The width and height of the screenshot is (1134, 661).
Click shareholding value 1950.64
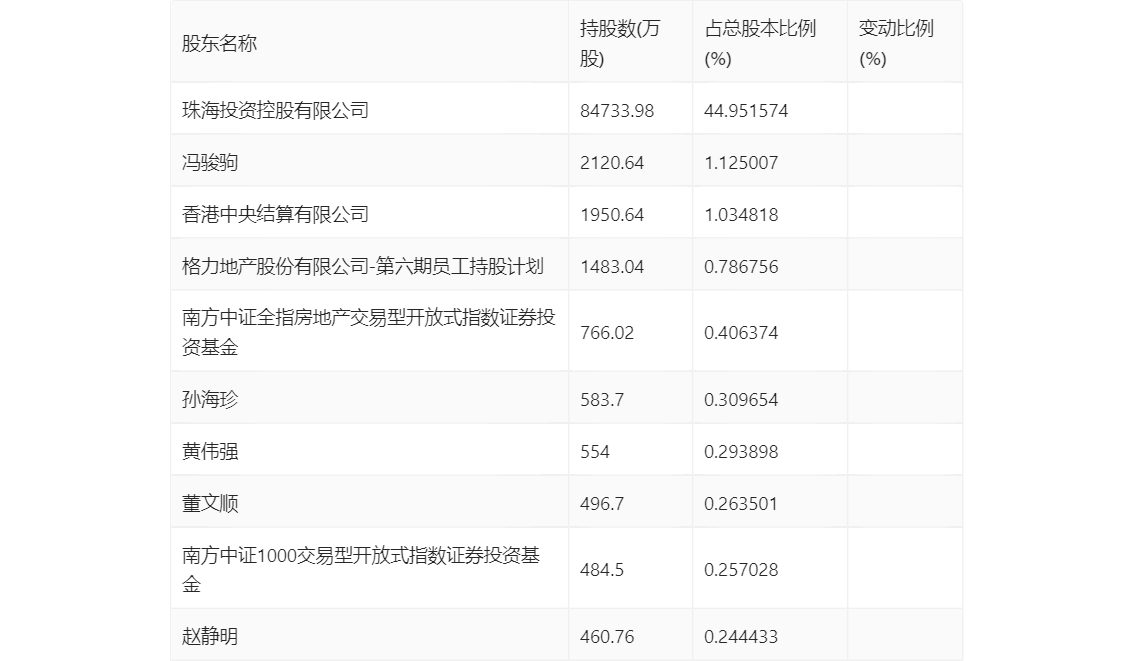pos(612,215)
